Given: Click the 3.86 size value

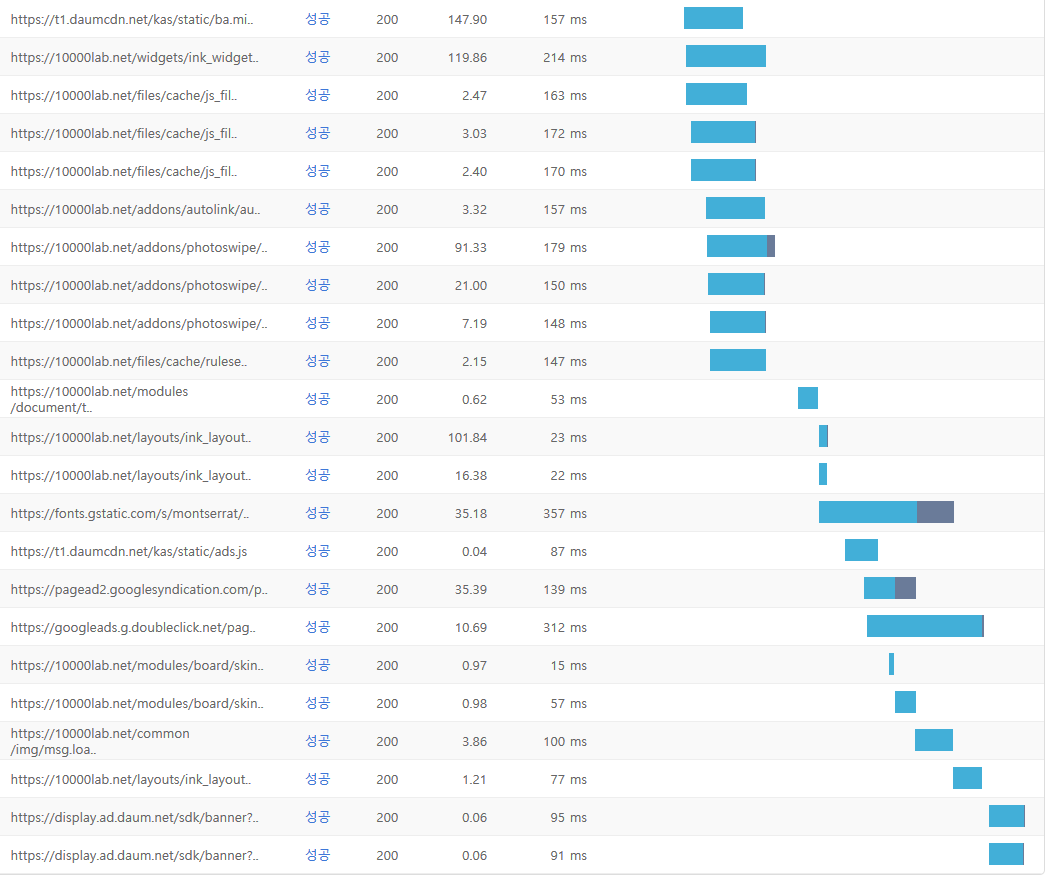Looking at the screenshot, I should coord(474,742).
